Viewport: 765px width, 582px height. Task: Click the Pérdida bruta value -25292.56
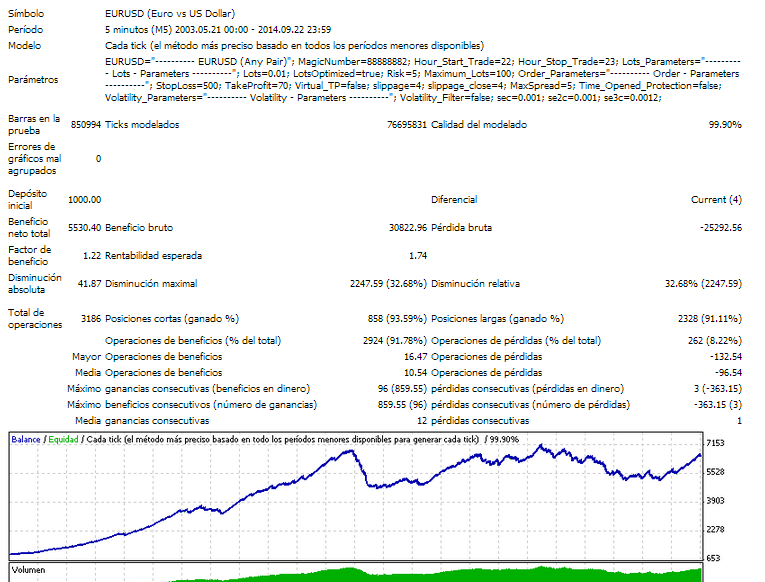pos(720,228)
